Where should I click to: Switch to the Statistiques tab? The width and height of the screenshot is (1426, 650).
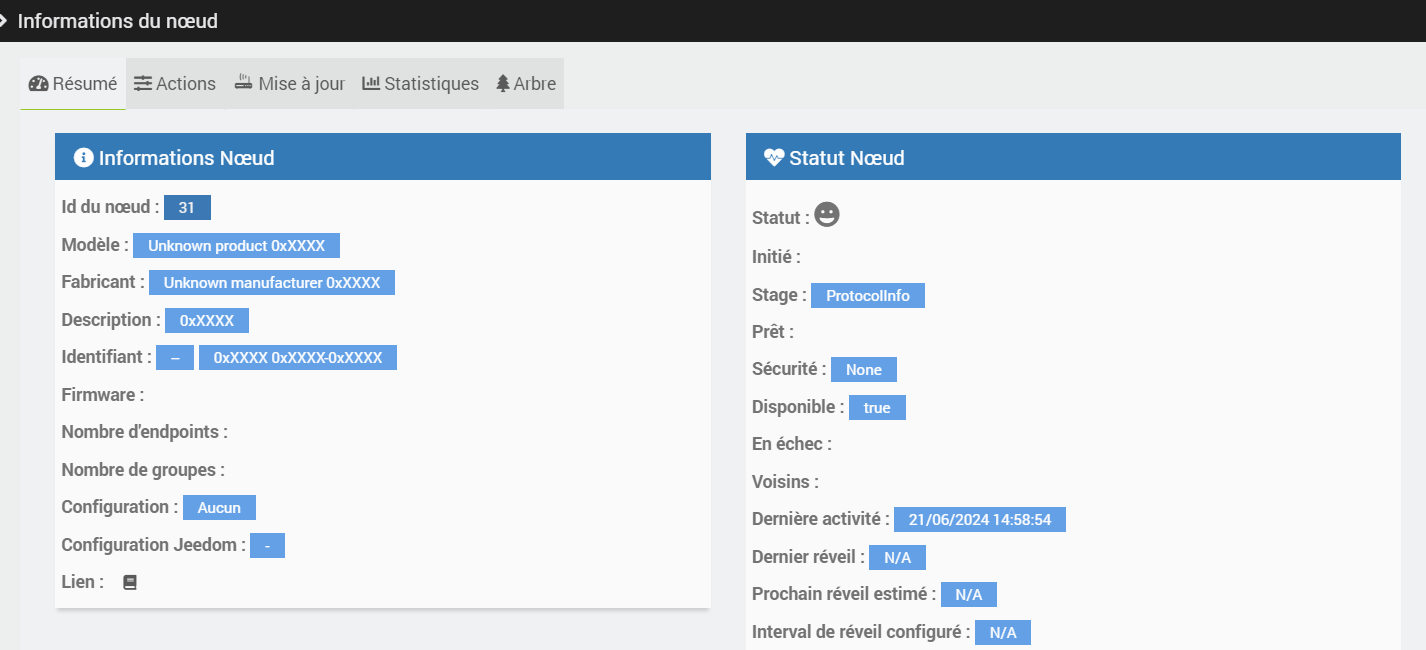(420, 84)
